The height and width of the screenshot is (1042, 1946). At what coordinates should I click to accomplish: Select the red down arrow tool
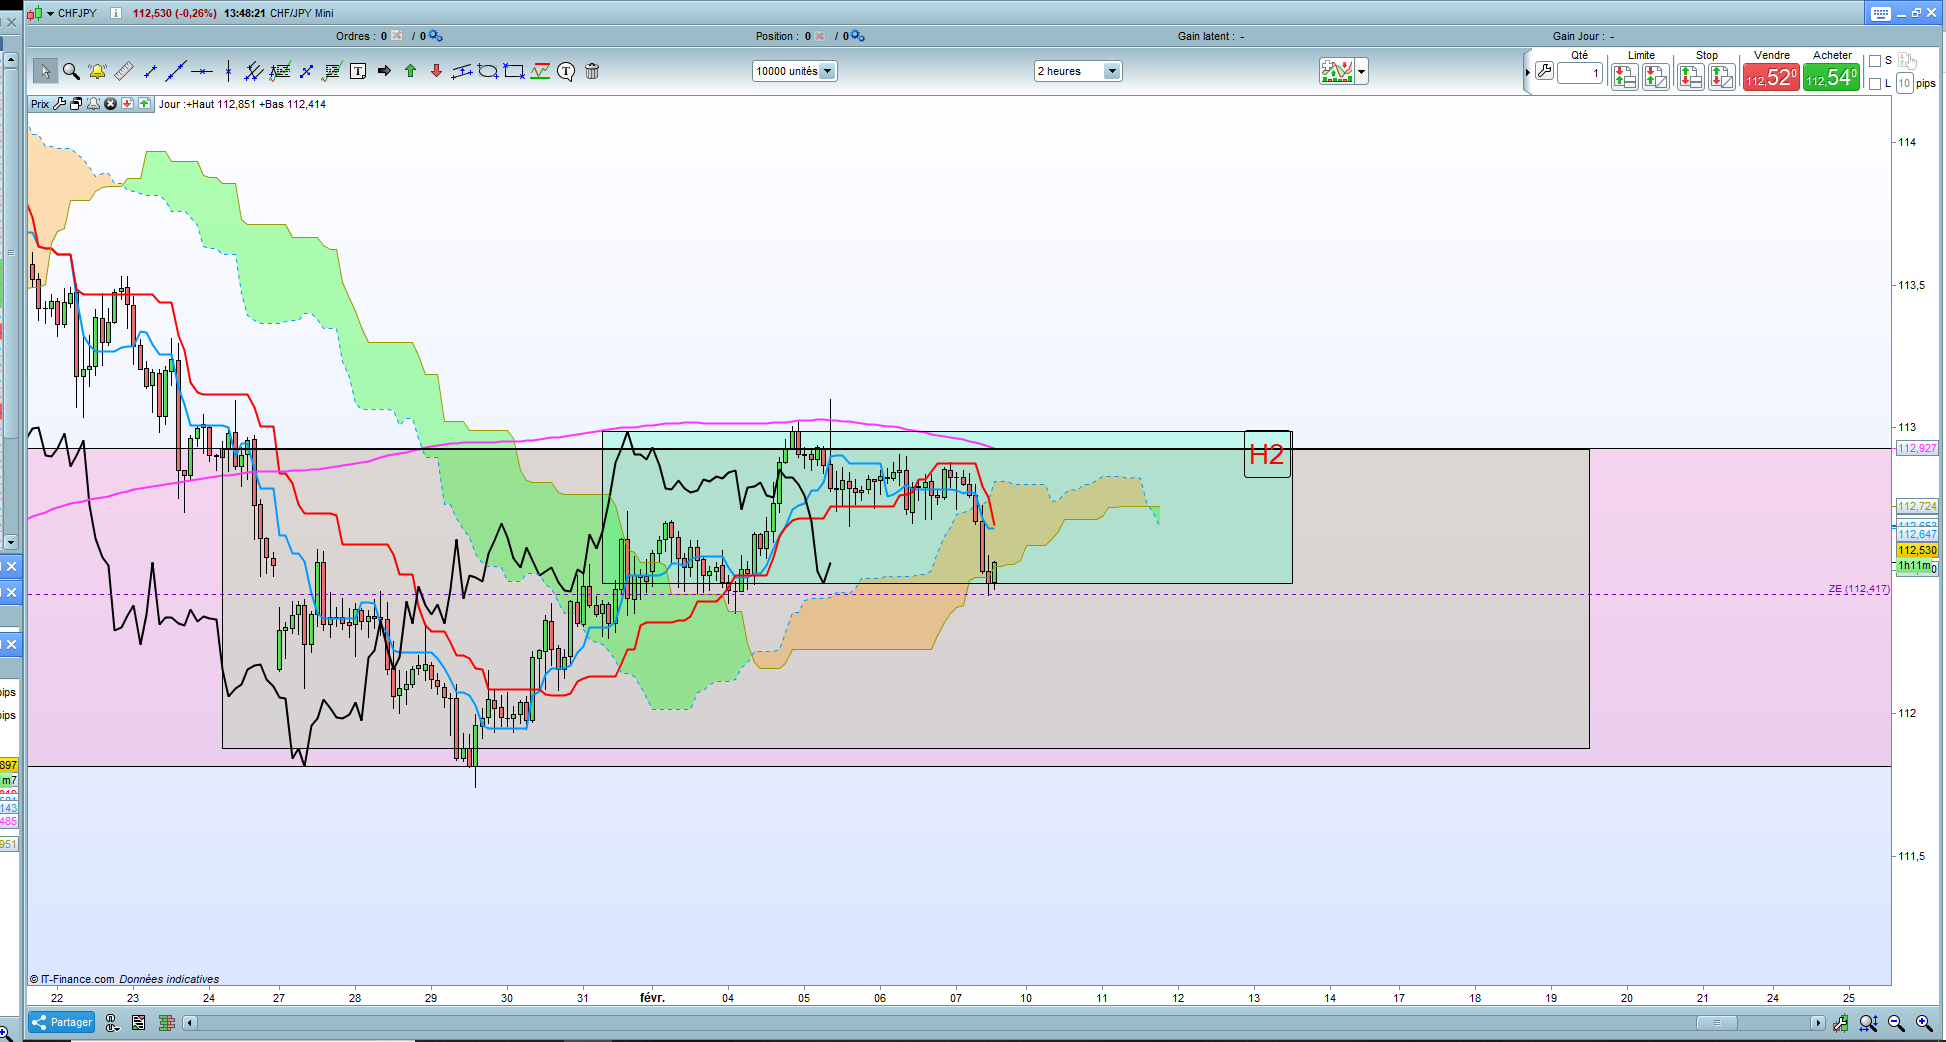[x=436, y=71]
